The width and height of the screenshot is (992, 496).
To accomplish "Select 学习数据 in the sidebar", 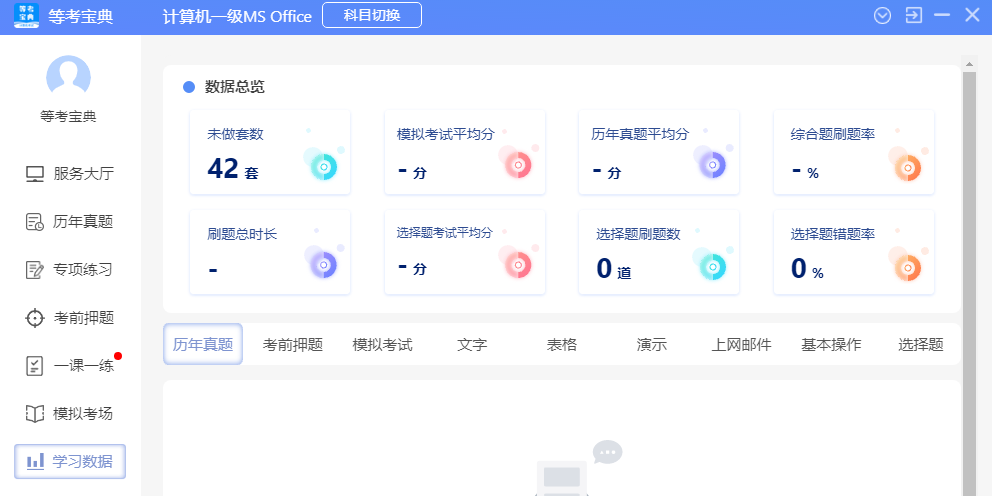I will tap(70, 461).
